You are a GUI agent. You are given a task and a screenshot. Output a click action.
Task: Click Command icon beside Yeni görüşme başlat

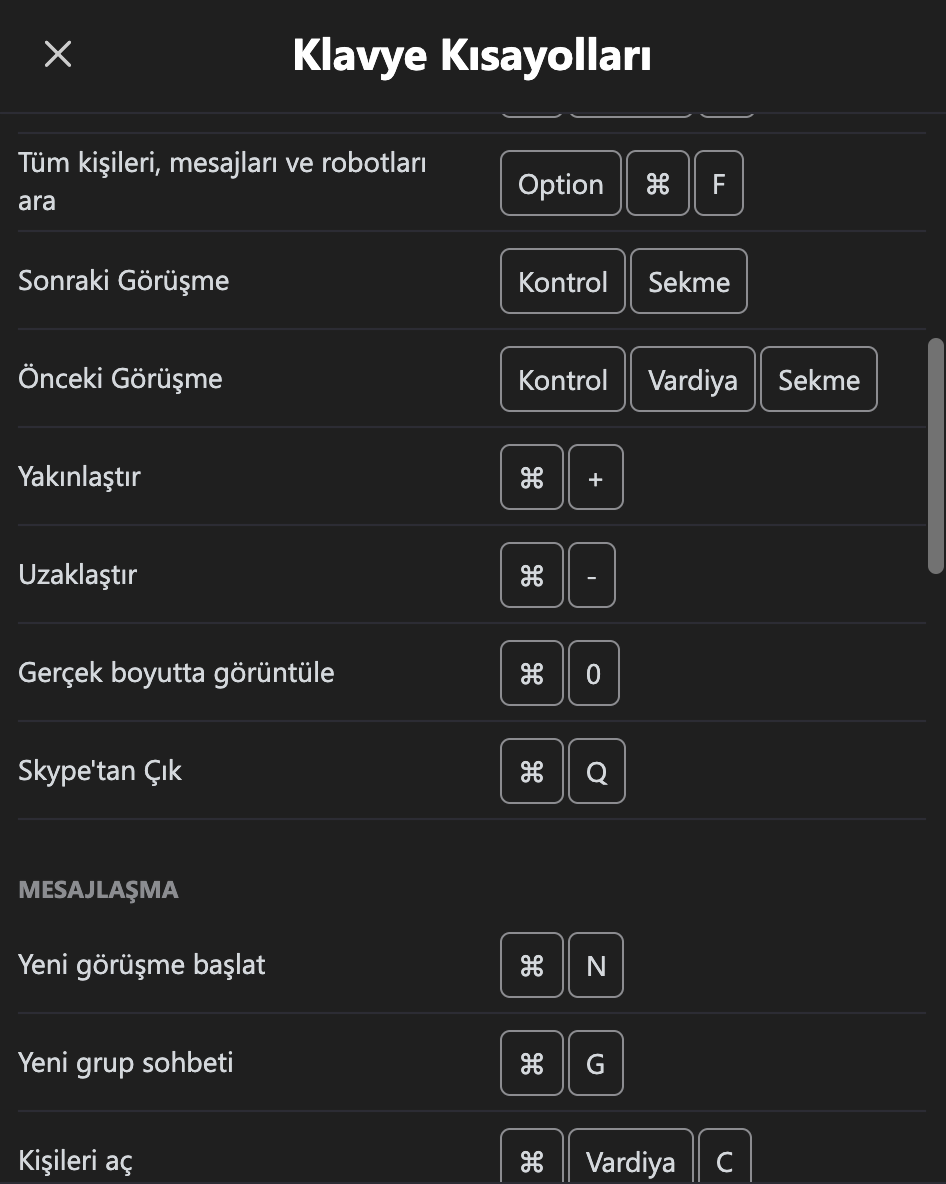[x=532, y=966]
